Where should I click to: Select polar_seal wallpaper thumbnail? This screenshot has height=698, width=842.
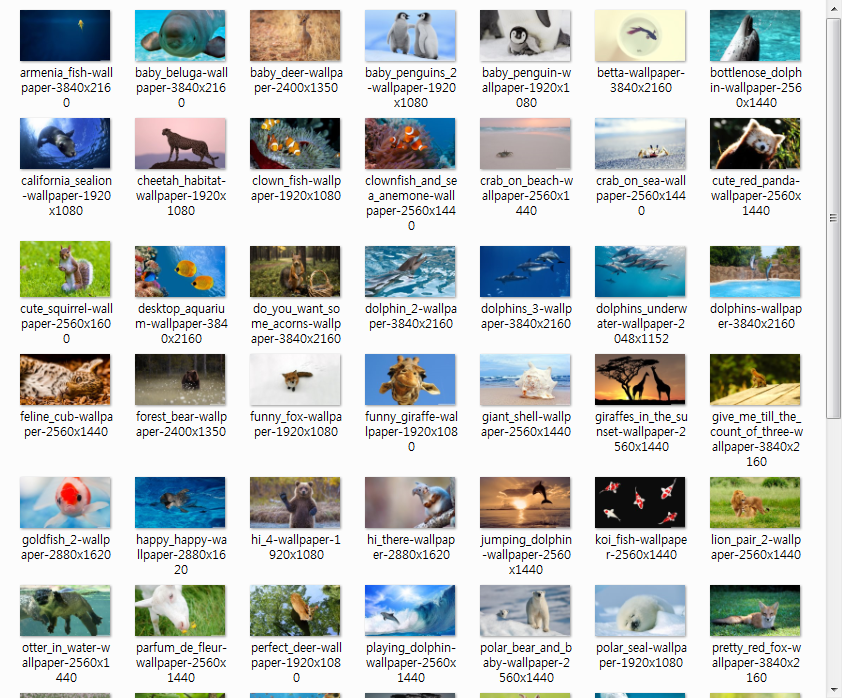(640, 610)
